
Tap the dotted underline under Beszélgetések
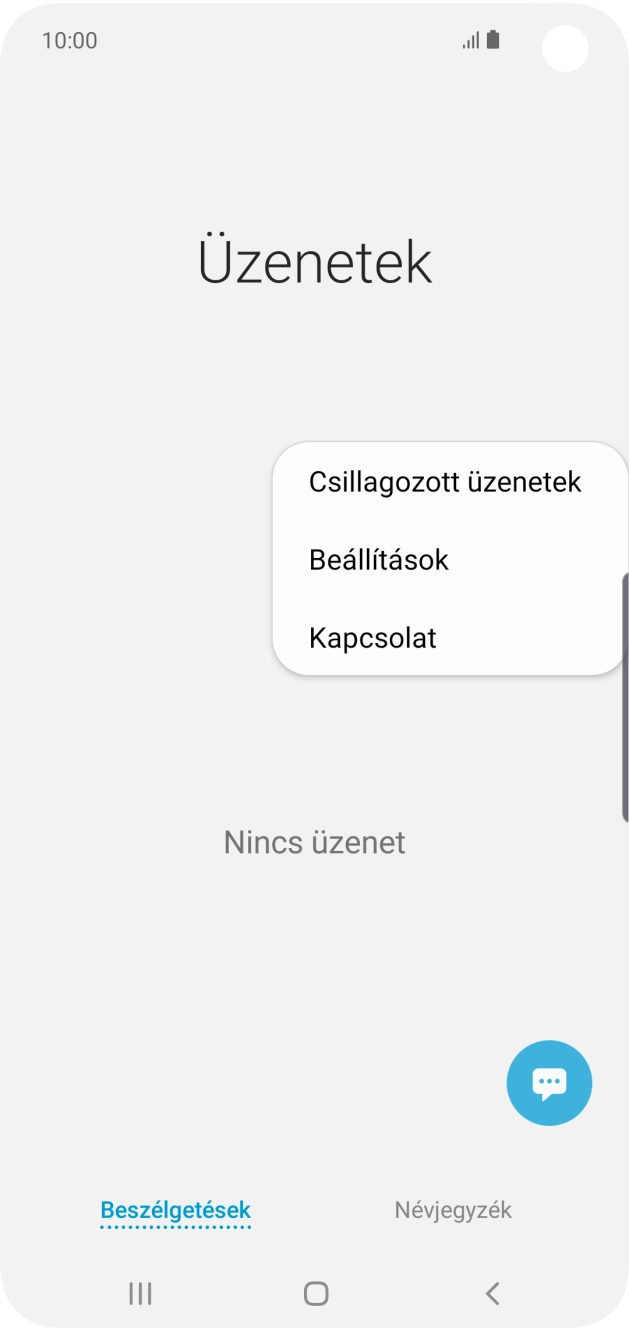[175, 1228]
